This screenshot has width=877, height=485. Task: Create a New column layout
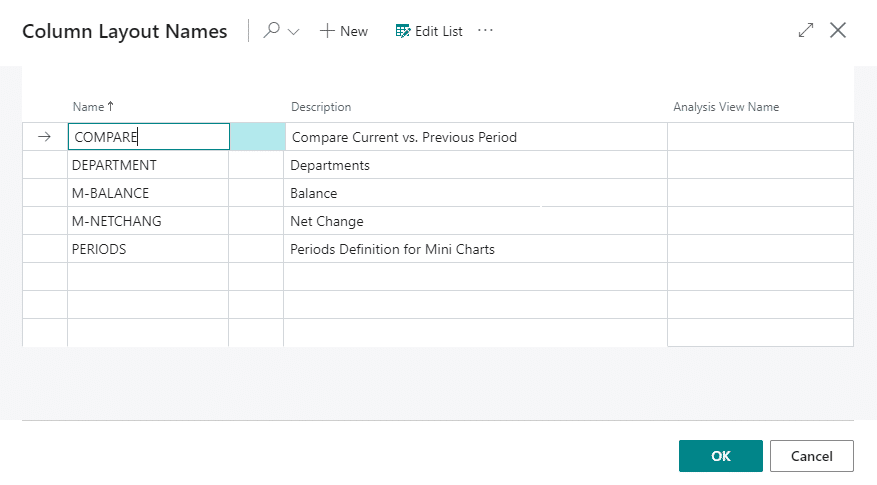343,31
